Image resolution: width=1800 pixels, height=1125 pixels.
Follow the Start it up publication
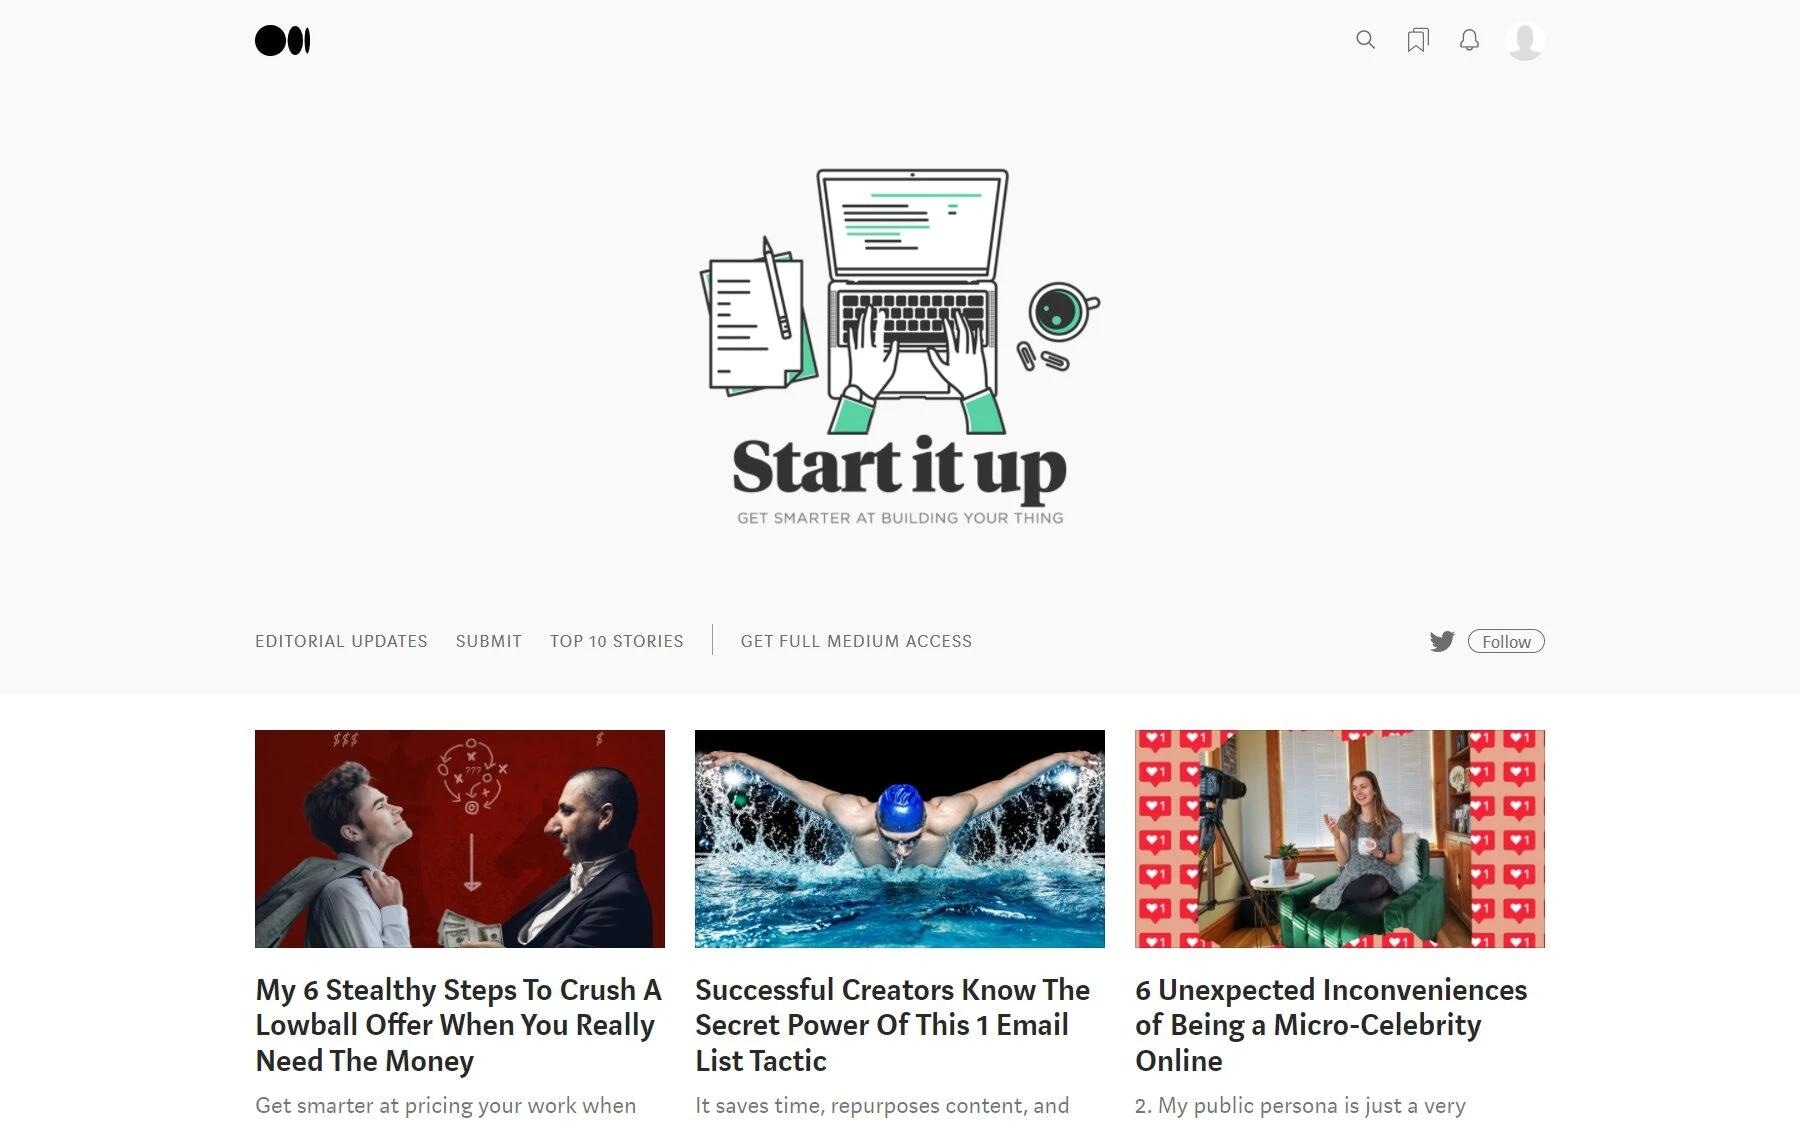1506,641
